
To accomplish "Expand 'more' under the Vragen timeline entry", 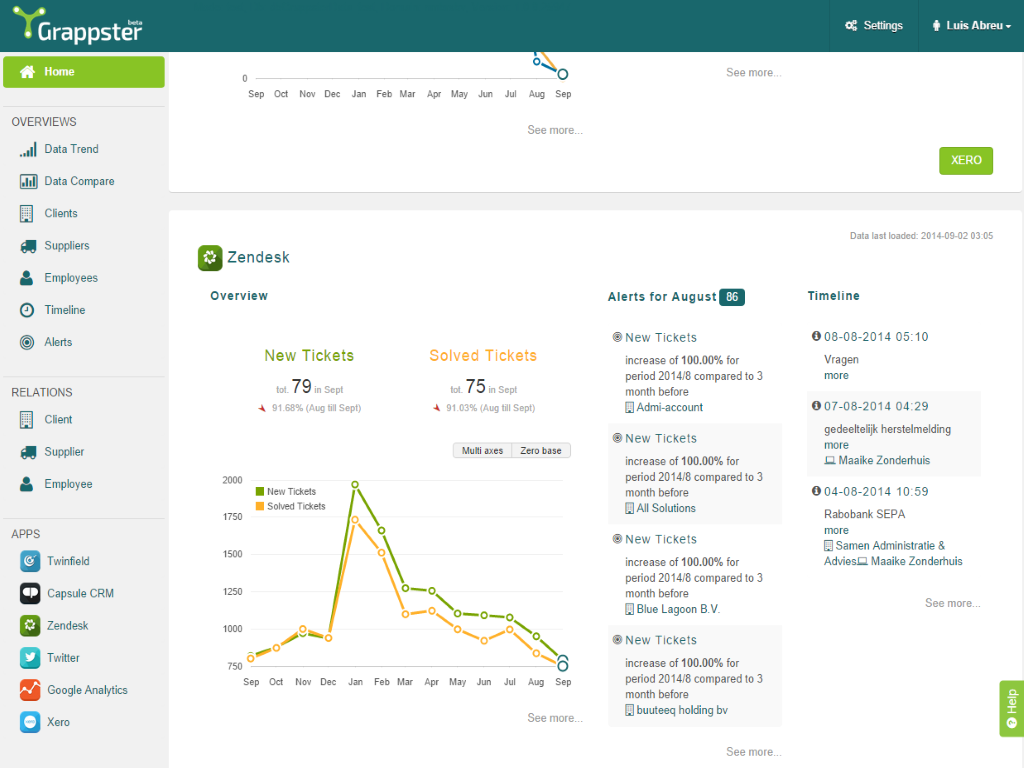I will coord(836,376).
